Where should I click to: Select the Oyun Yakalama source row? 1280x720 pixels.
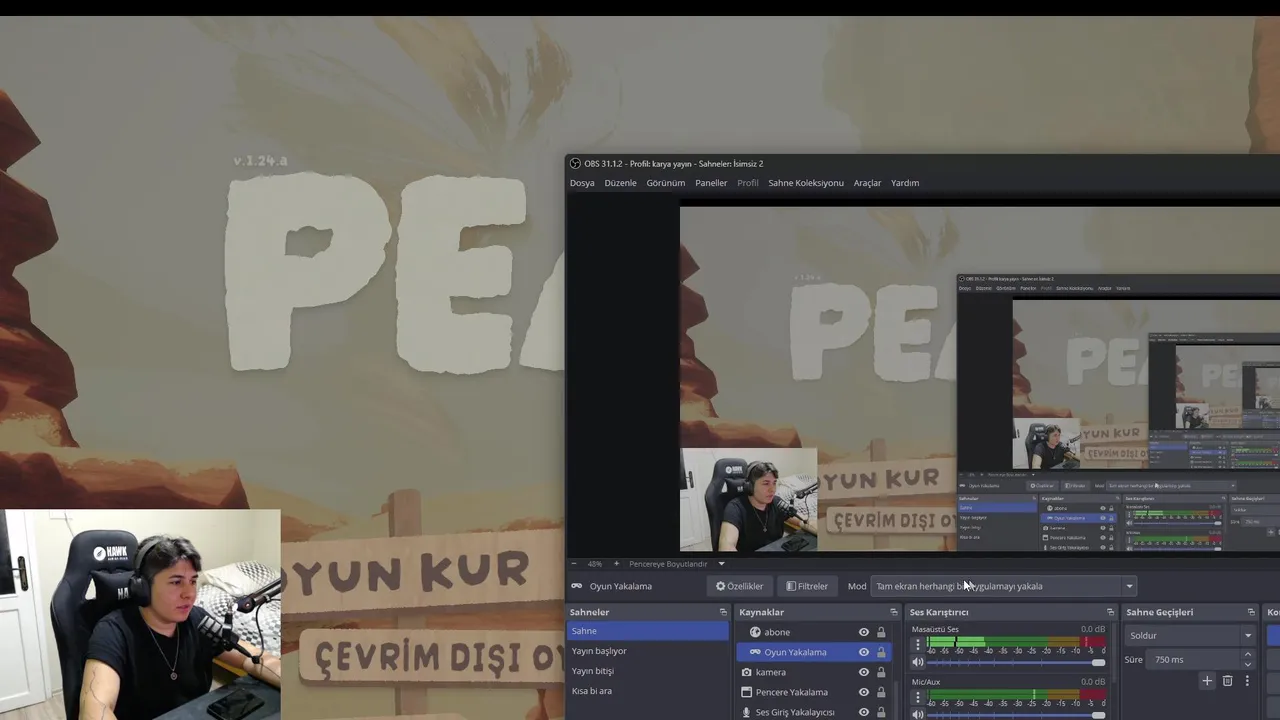814,652
